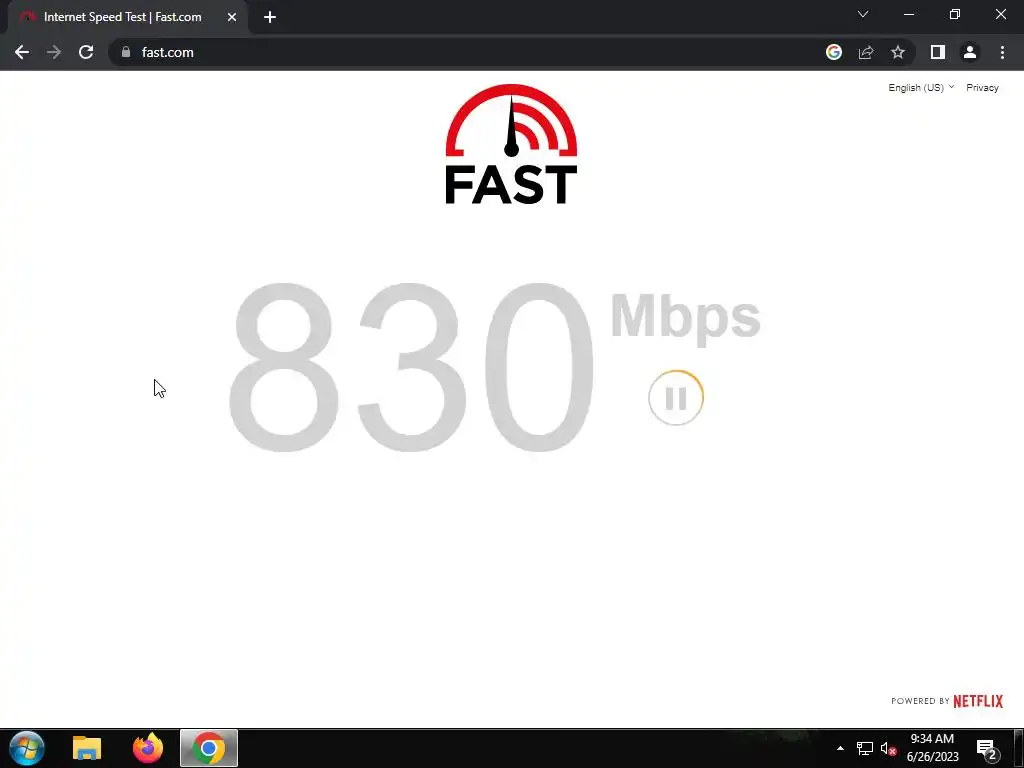Pause the running speed test
Image resolution: width=1024 pixels, height=768 pixels.
point(676,398)
